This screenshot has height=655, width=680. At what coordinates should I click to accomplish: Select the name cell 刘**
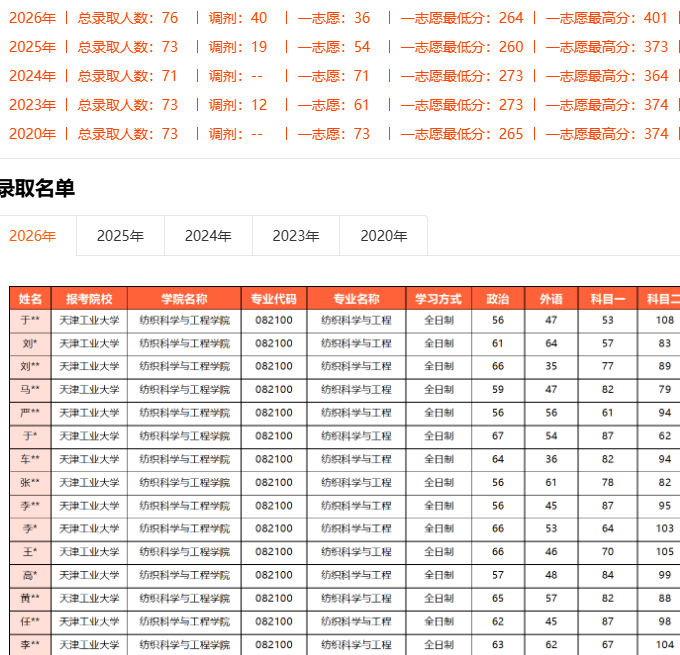coord(30,367)
